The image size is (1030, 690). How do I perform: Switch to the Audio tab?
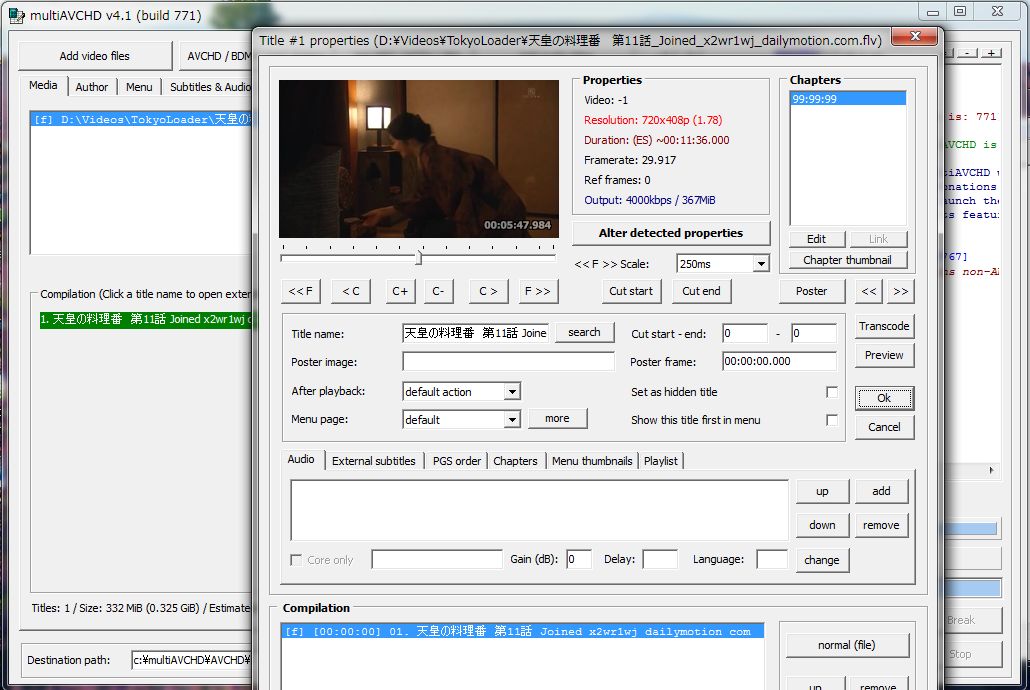tap(301, 459)
